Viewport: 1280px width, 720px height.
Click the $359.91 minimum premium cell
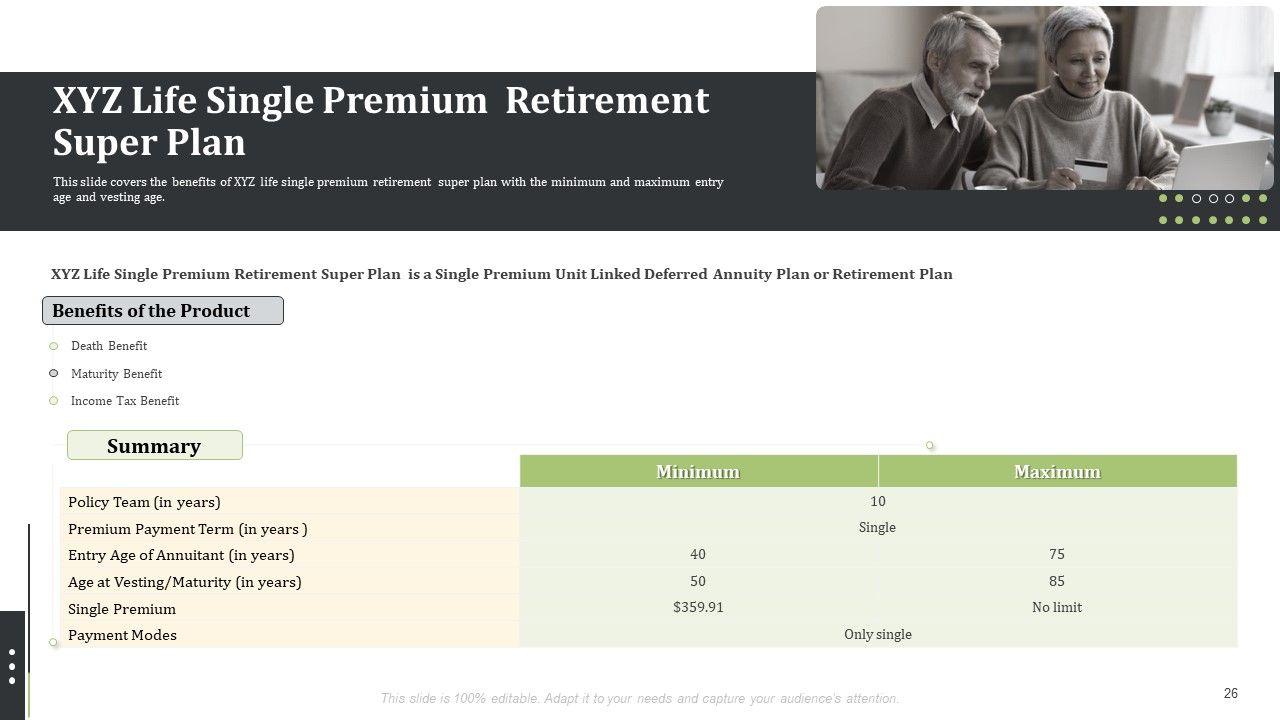698,607
